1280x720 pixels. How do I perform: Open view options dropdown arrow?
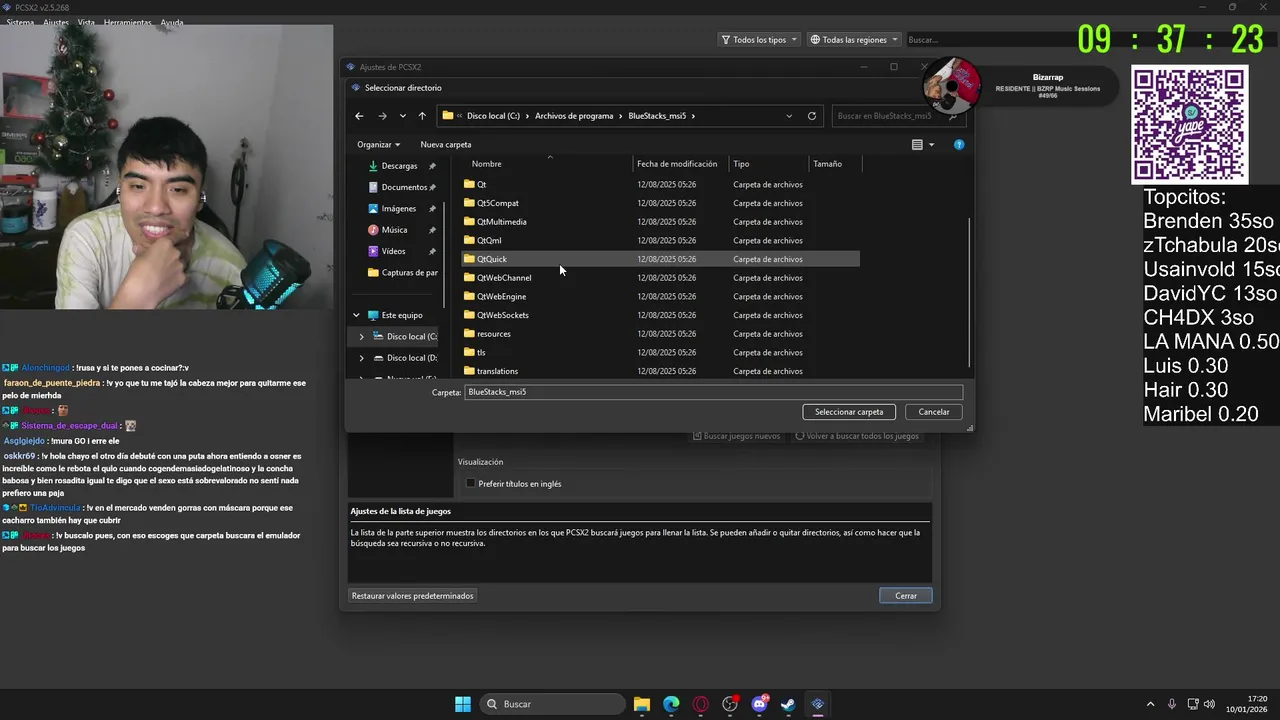coord(932,145)
